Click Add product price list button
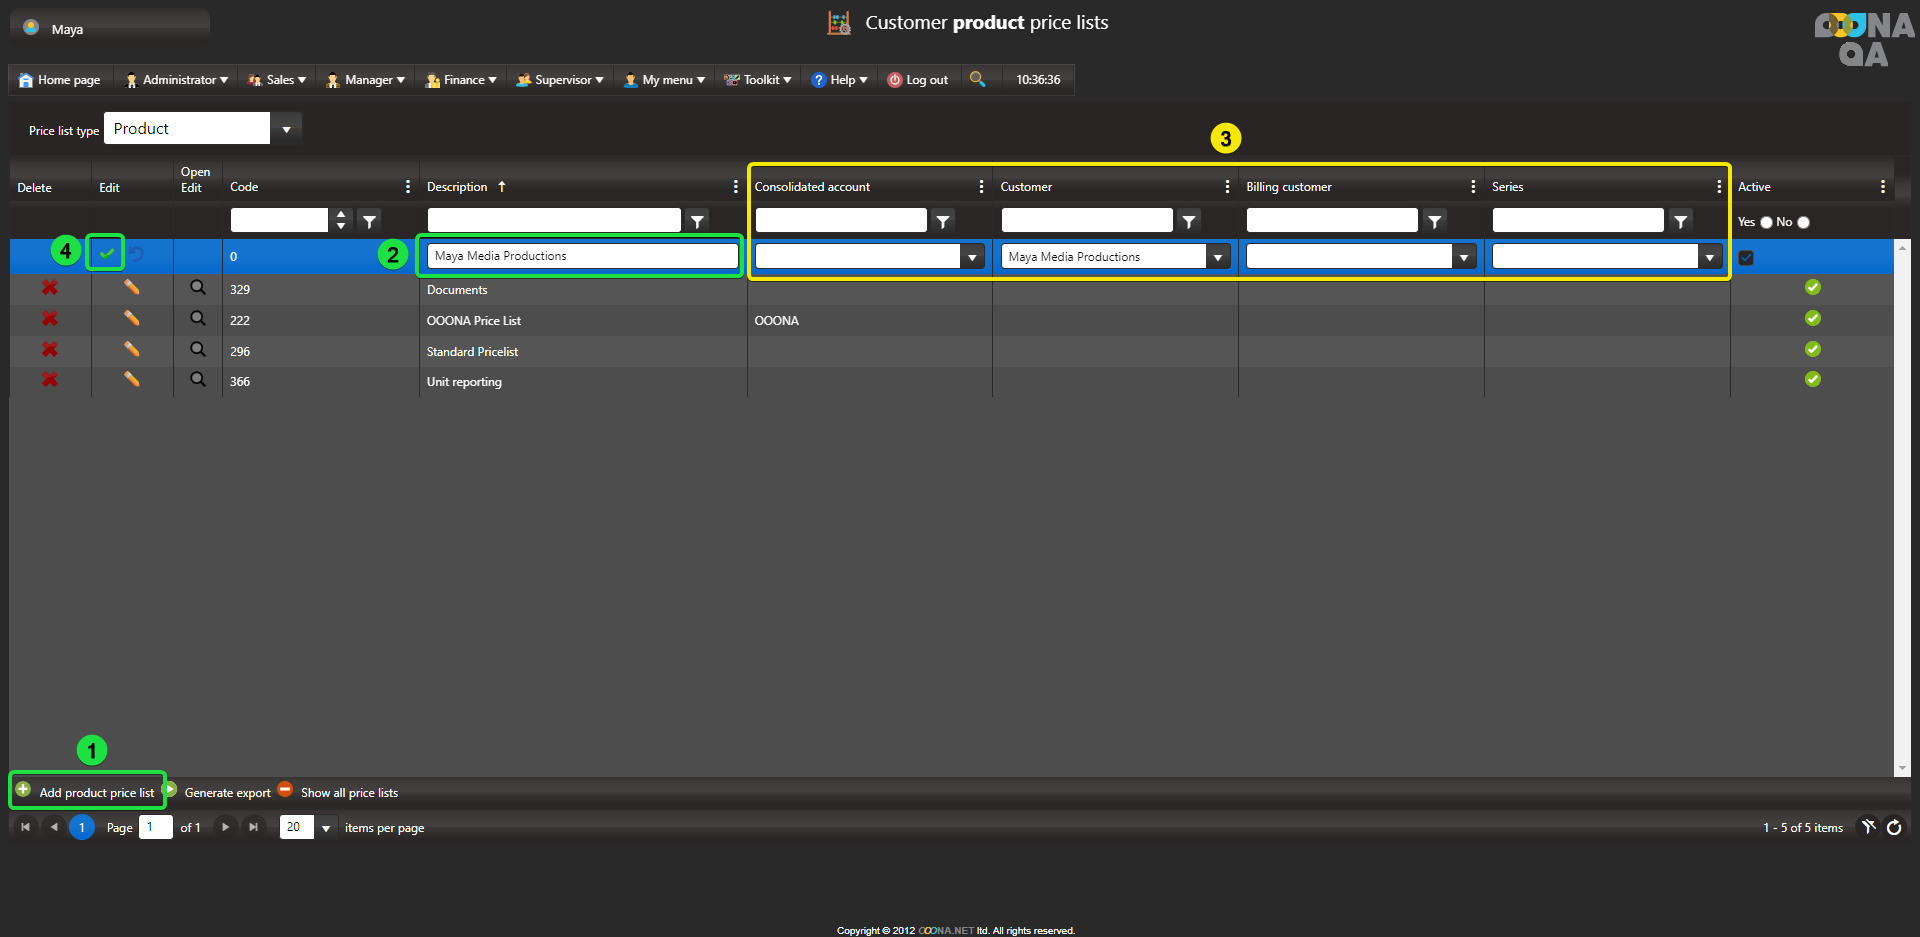Image resolution: width=1920 pixels, height=937 pixels. [87, 791]
